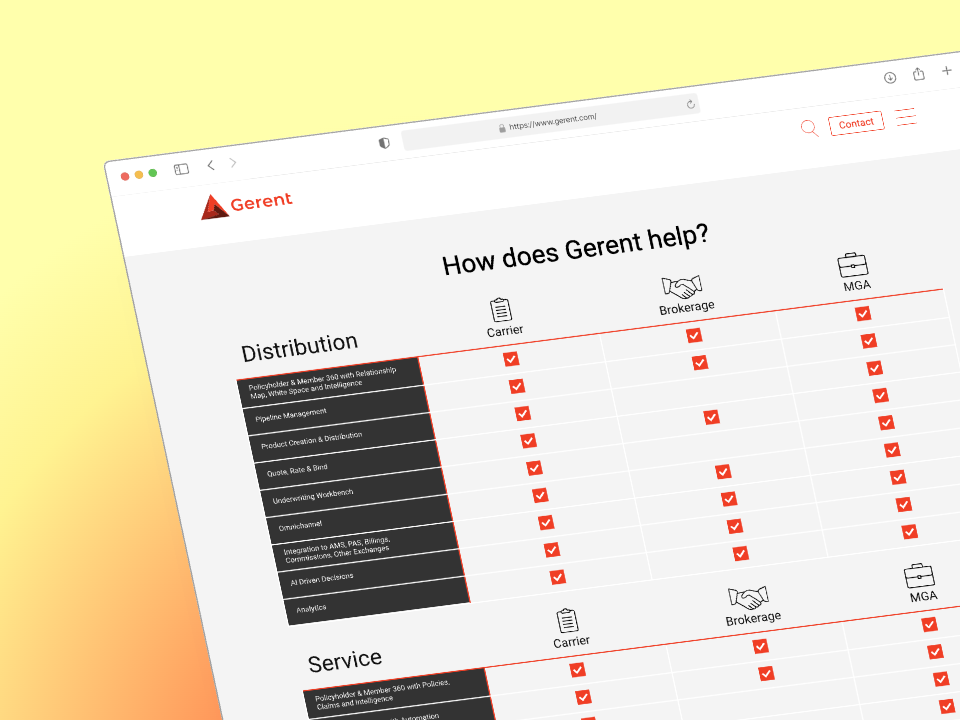Open the browser downloads icon
960x720 pixels.
click(x=890, y=77)
